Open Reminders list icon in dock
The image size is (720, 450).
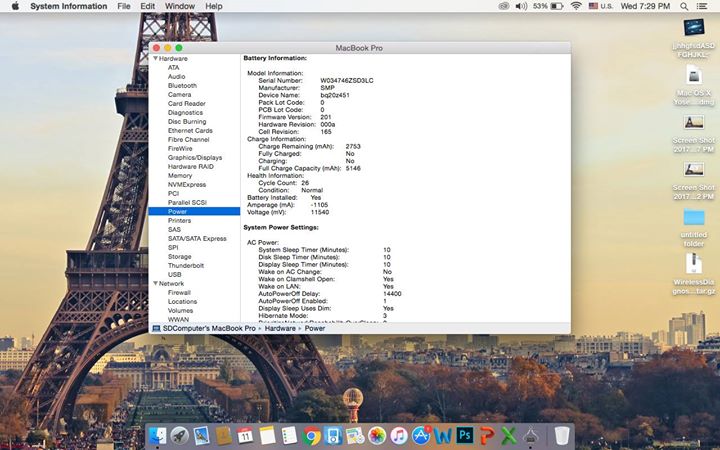(289, 435)
